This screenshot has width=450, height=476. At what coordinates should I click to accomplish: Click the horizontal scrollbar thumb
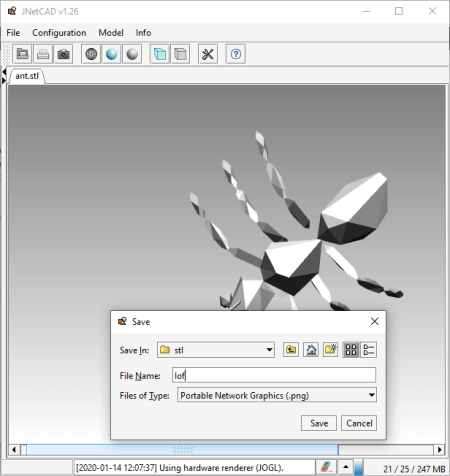pos(182,450)
